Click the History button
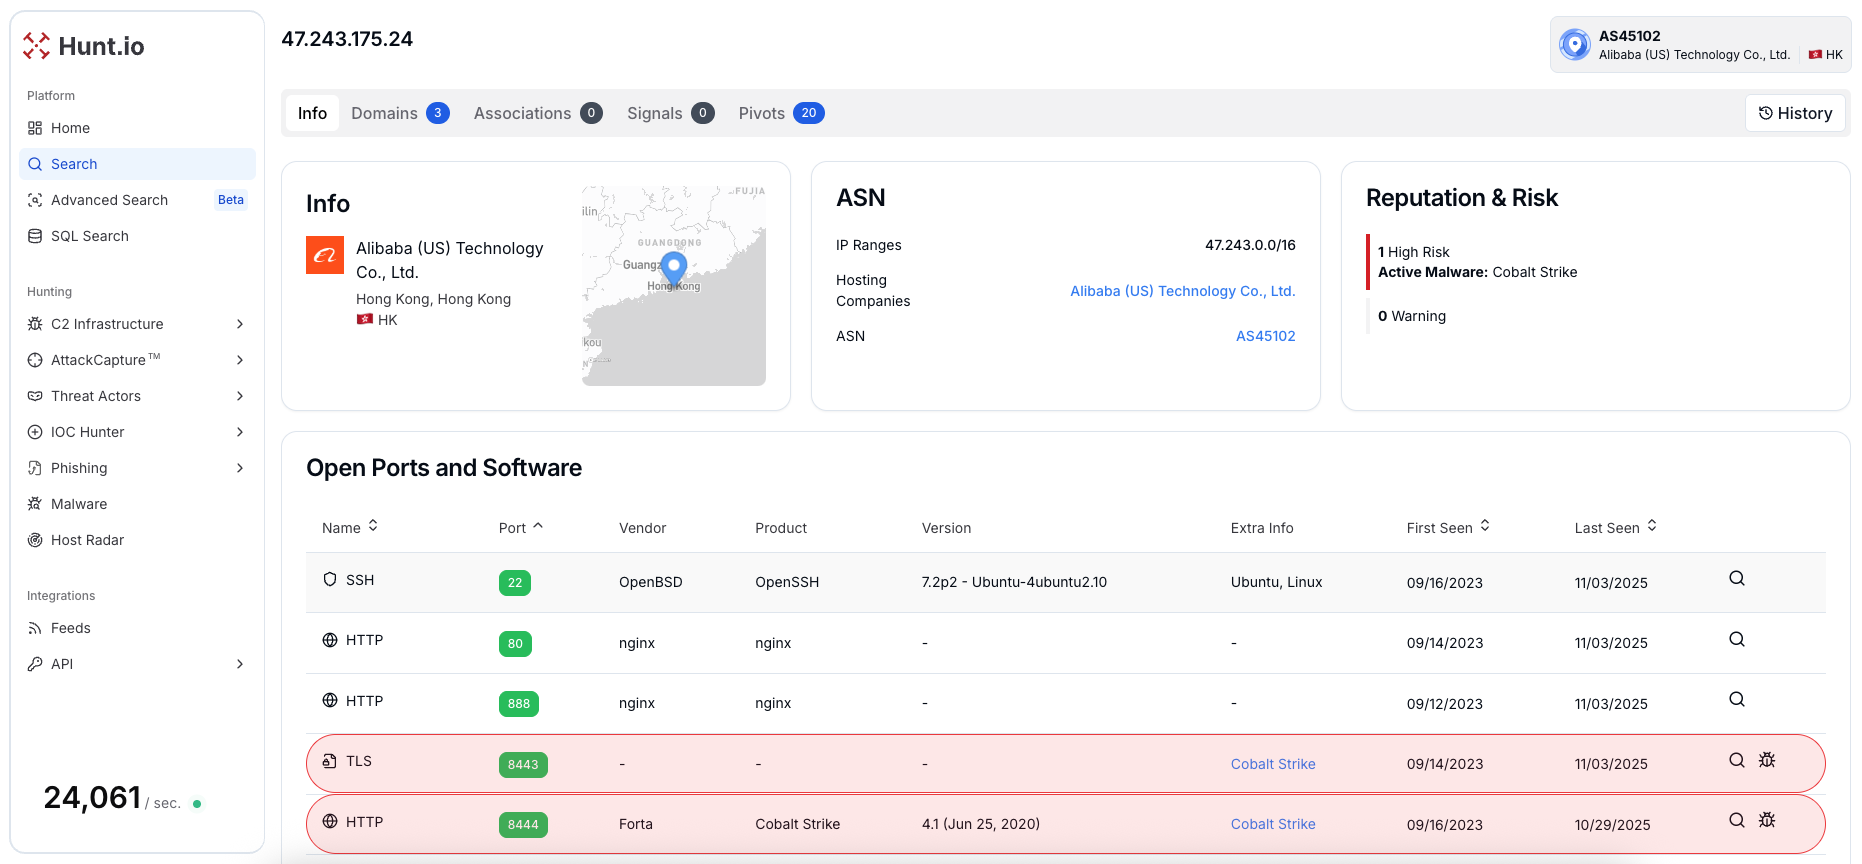This screenshot has width=1862, height=864. 1795,113
